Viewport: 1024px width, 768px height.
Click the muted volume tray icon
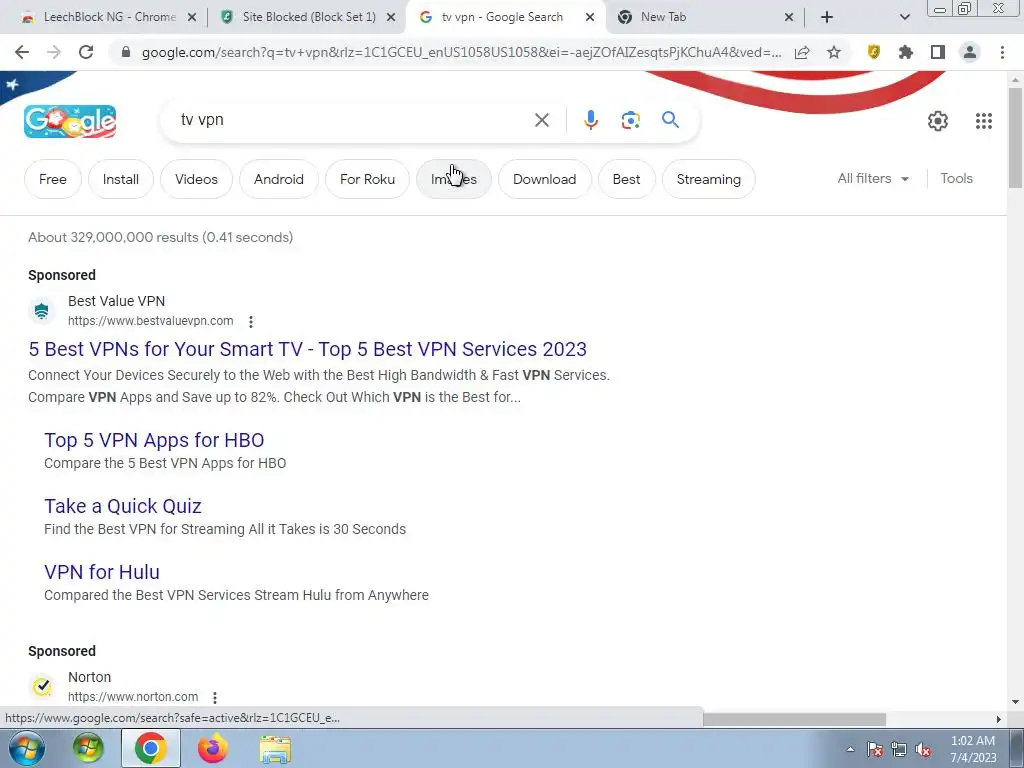pyautogui.click(x=923, y=750)
